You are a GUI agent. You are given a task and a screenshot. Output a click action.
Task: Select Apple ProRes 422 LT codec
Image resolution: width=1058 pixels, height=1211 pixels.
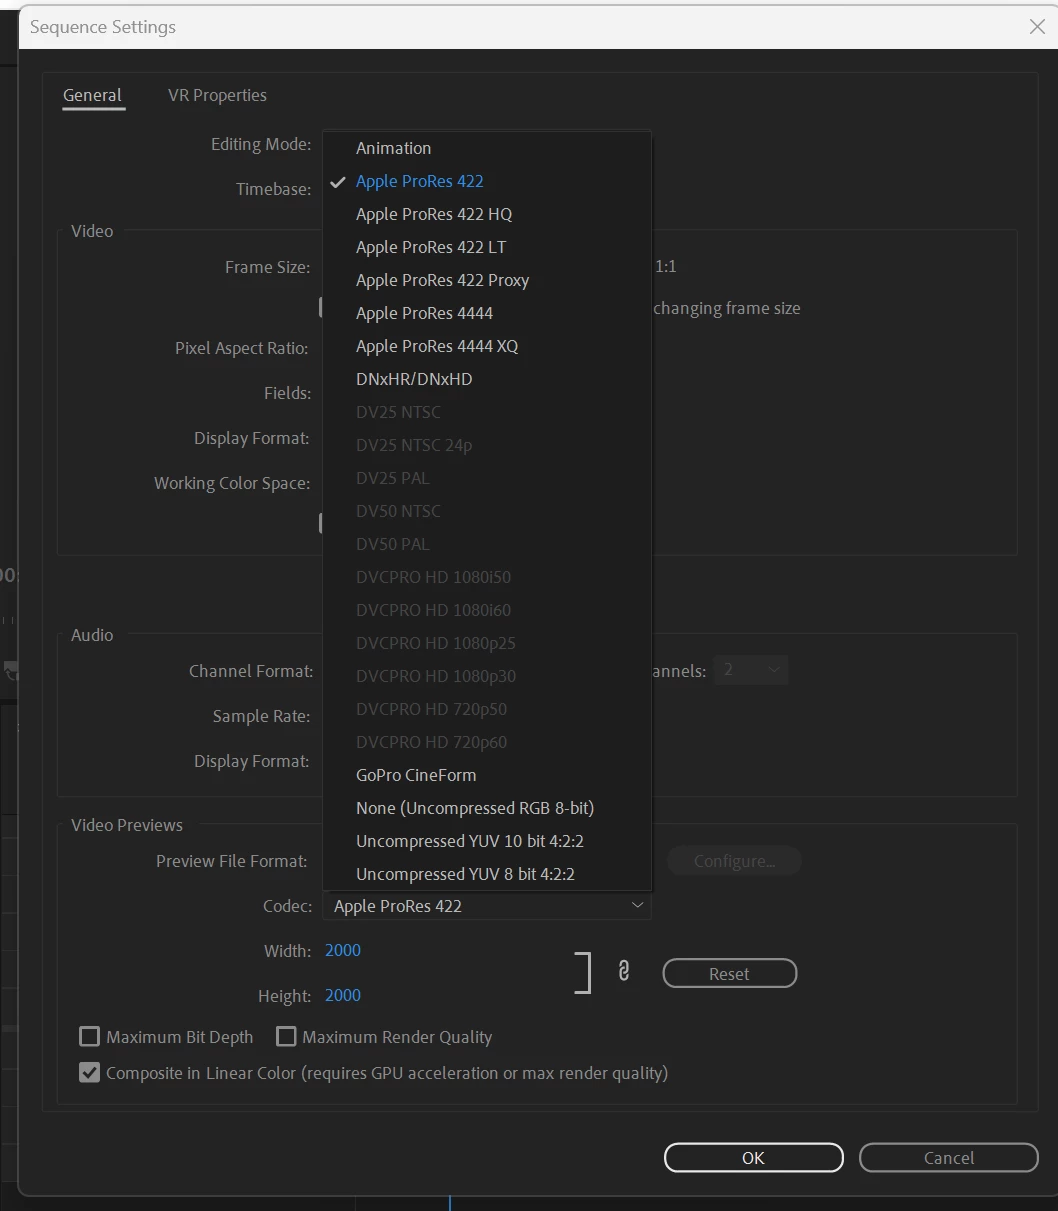pos(487,247)
